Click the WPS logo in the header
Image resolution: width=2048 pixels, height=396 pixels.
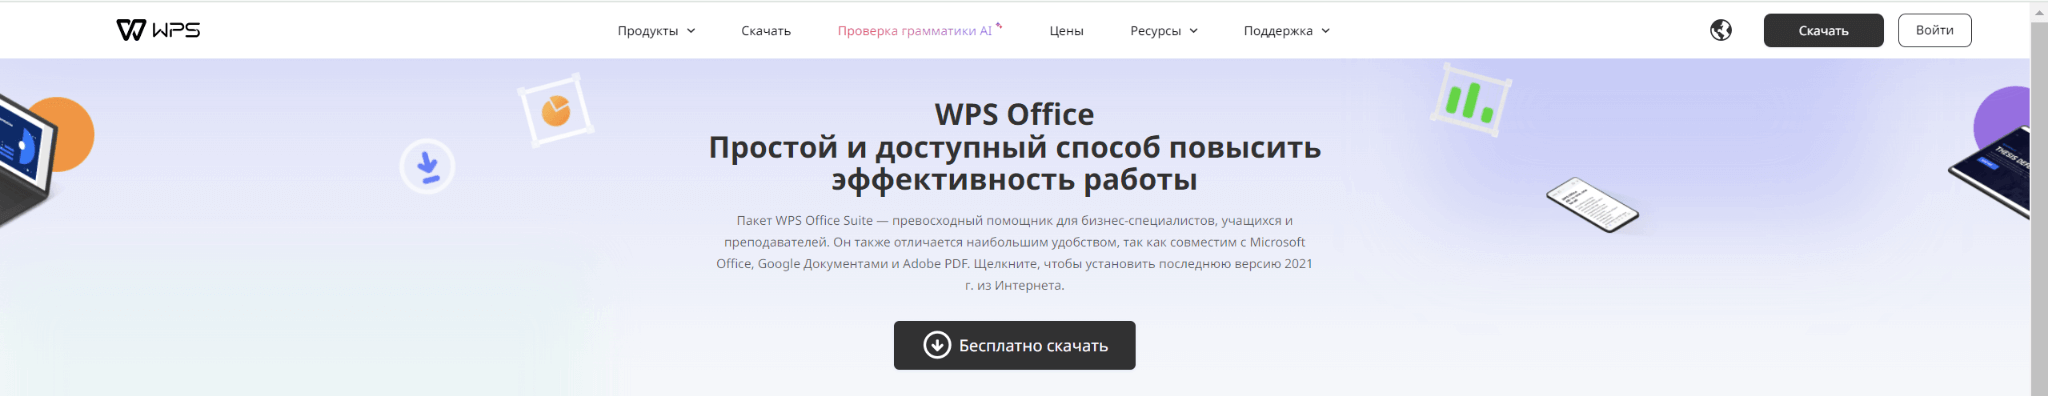click(x=158, y=30)
